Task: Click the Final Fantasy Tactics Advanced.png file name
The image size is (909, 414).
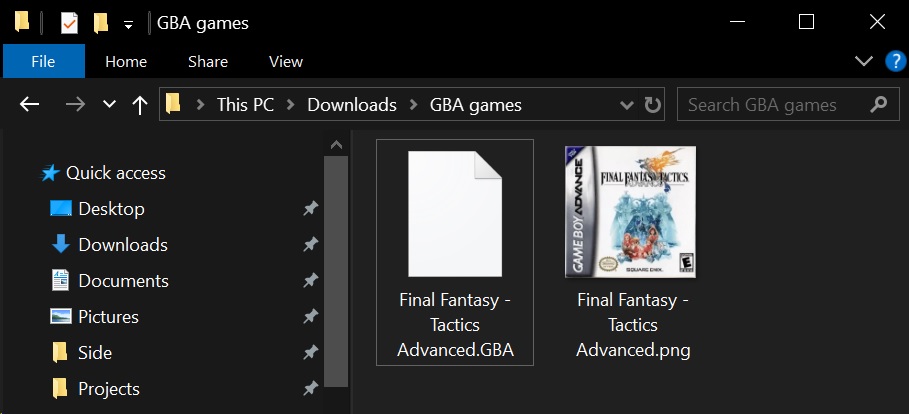Action: pyautogui.click(x=633, y=325)
